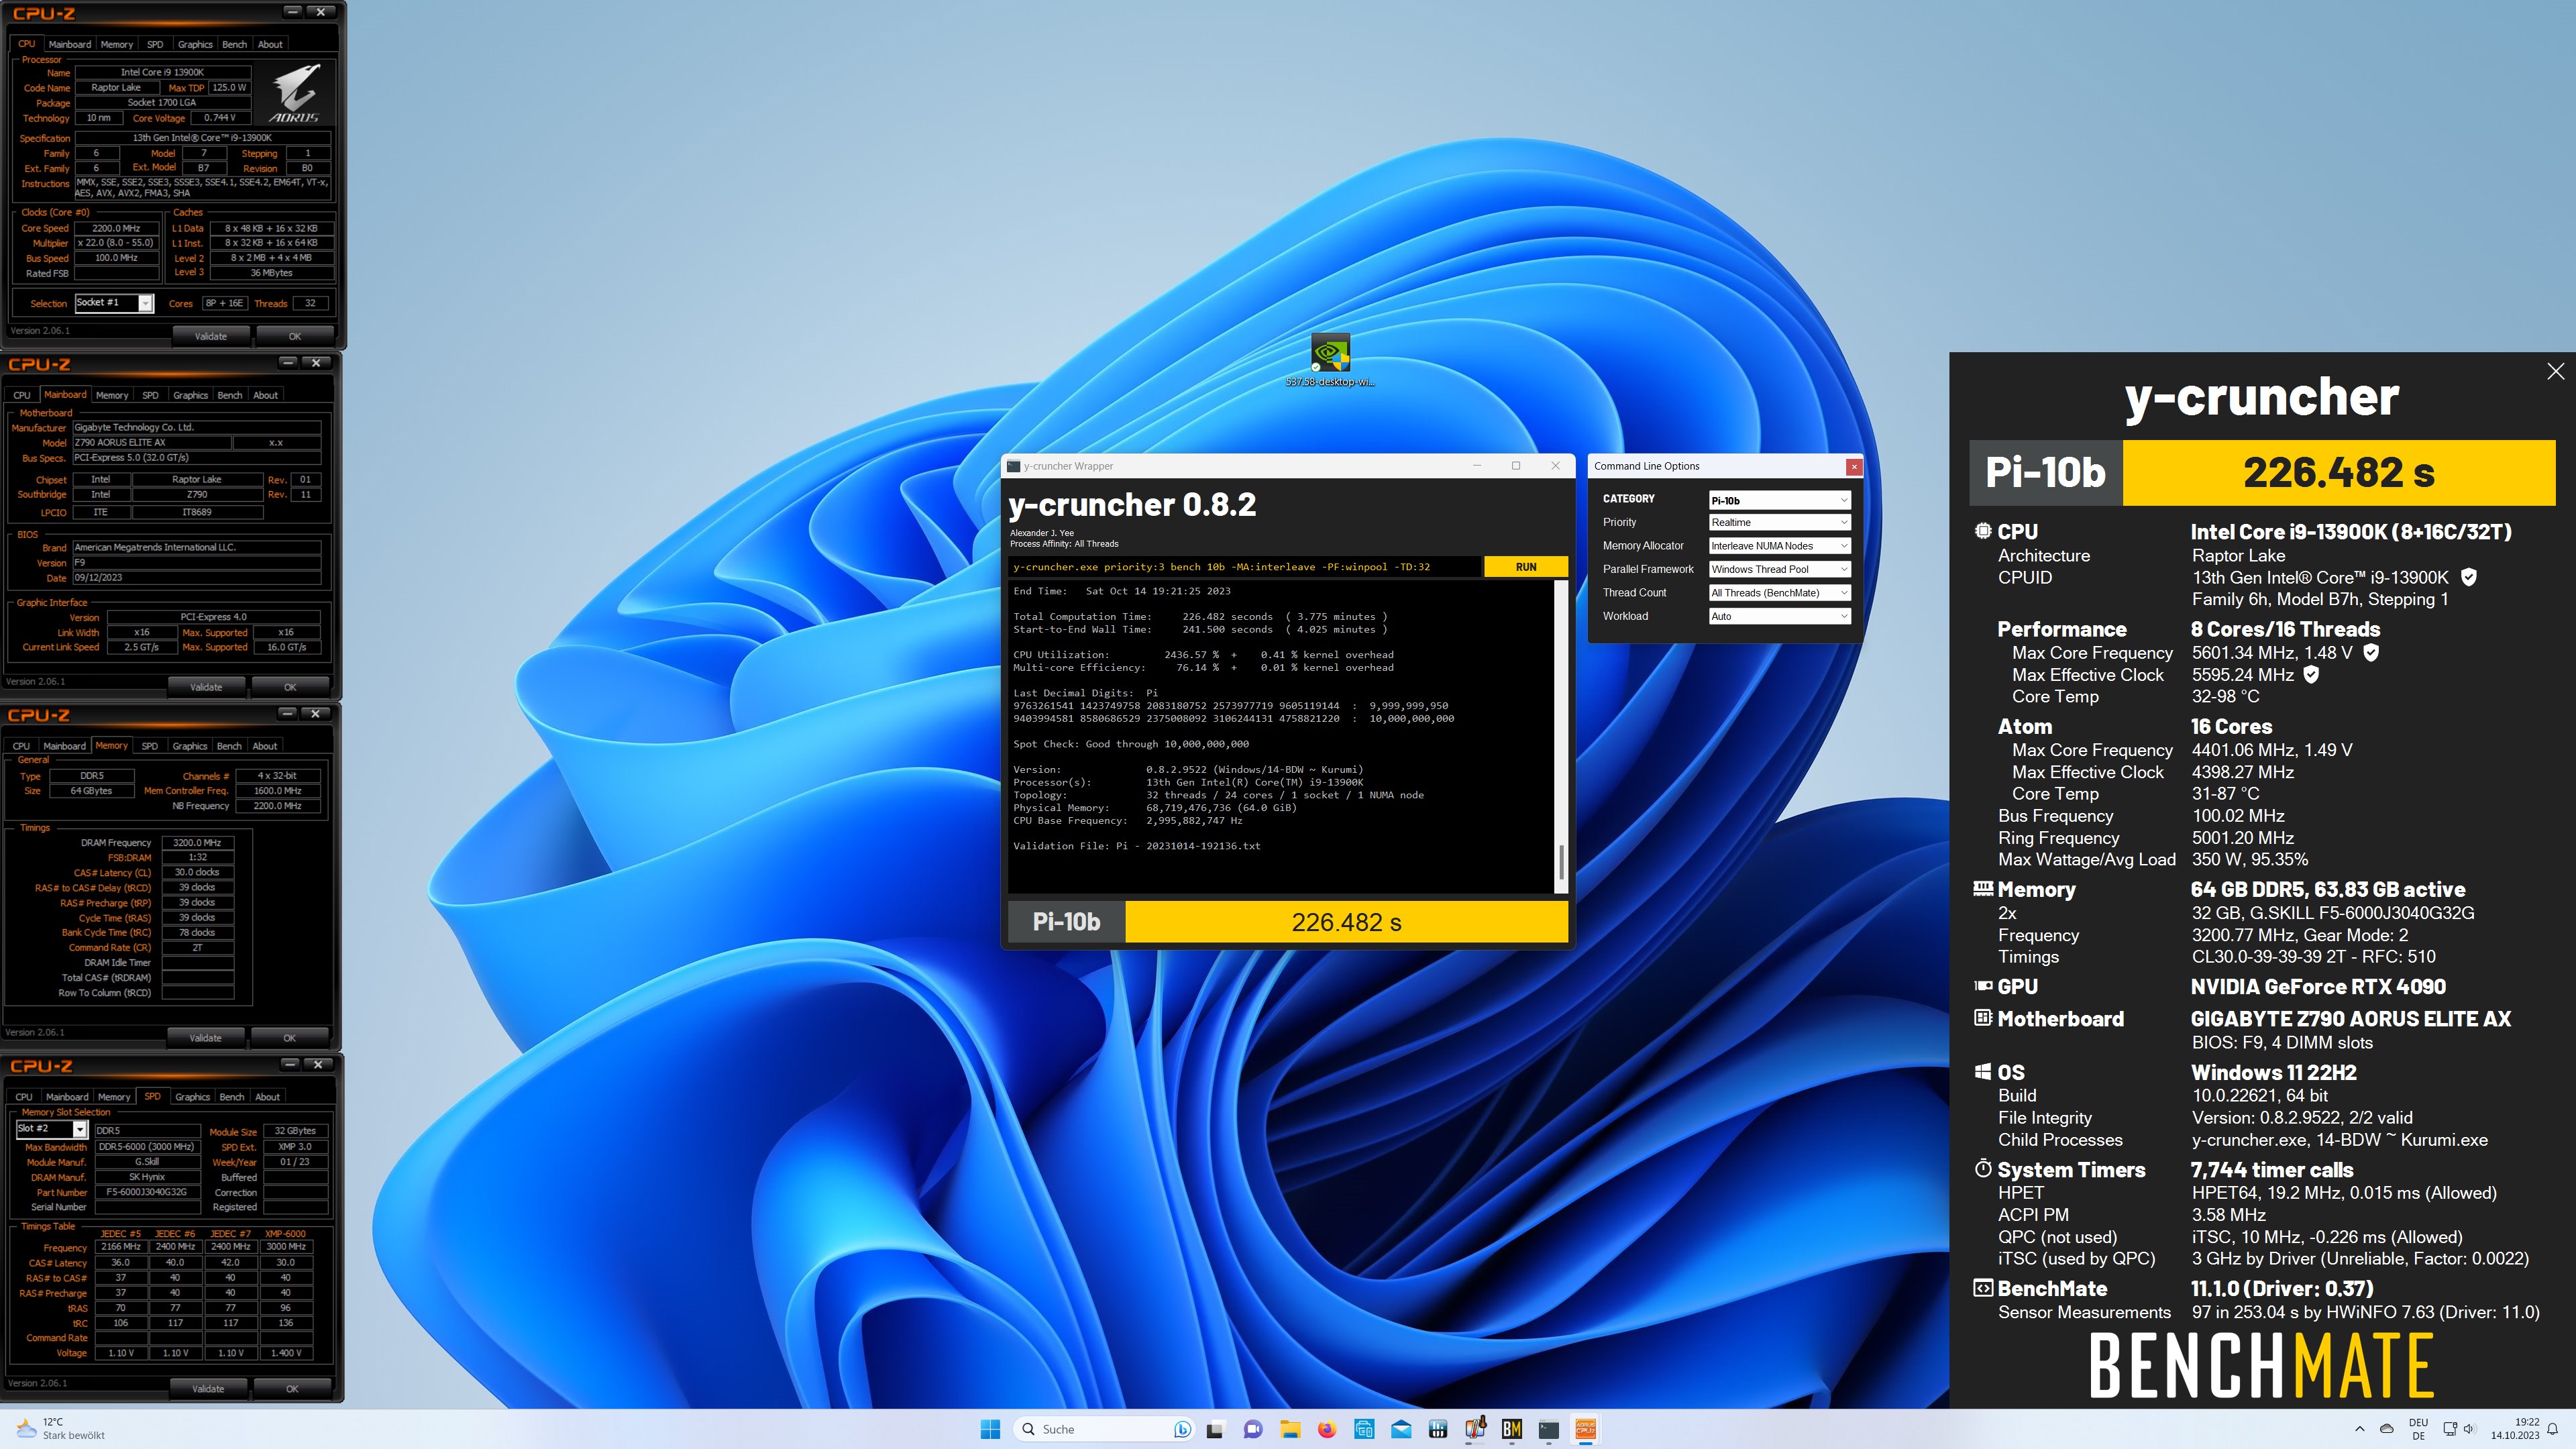Open the Windows Start menu
Image resolution: width=2576 pixels, height=1449 pixels.
click(x=990, y=1429)
